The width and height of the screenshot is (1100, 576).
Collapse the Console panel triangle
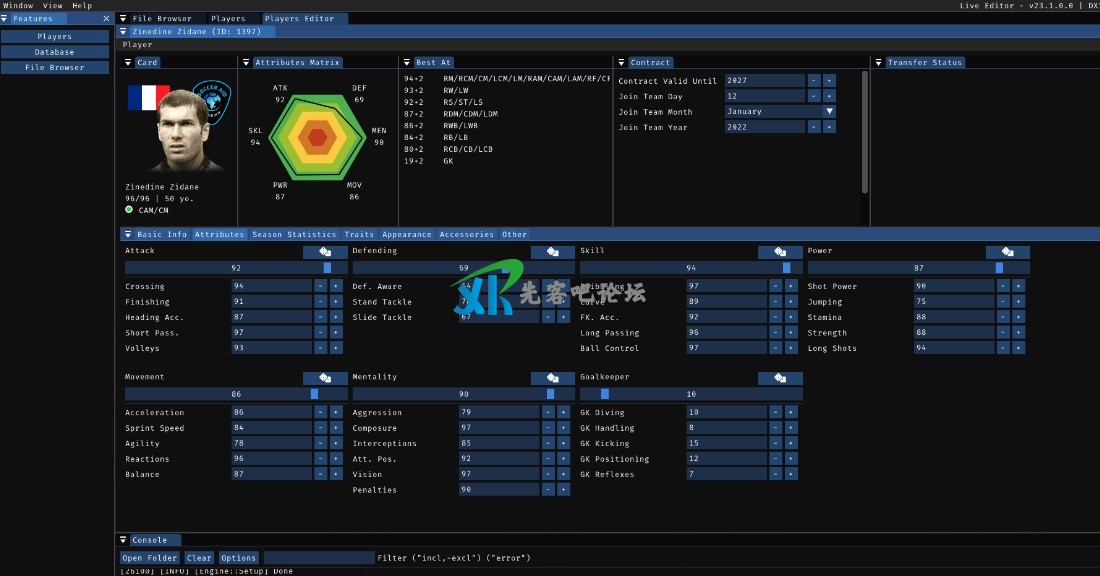pyautogui.click(x=123, y=540)
